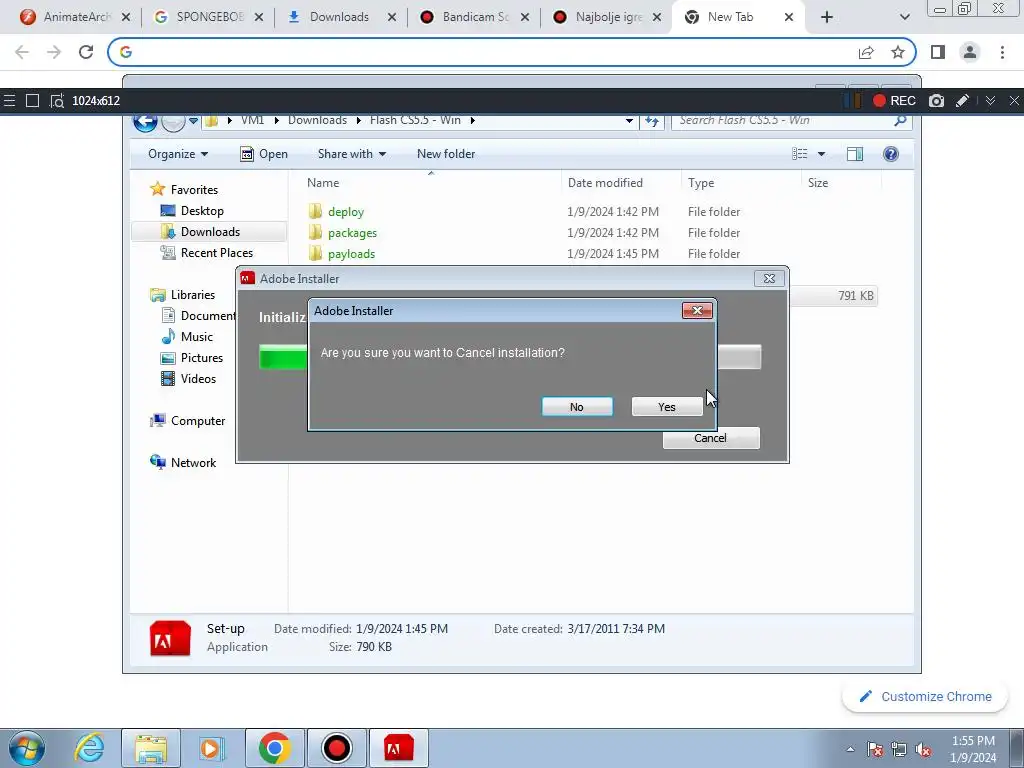
Task: Open the Chrome profile icon
Action: coord(970,52)
